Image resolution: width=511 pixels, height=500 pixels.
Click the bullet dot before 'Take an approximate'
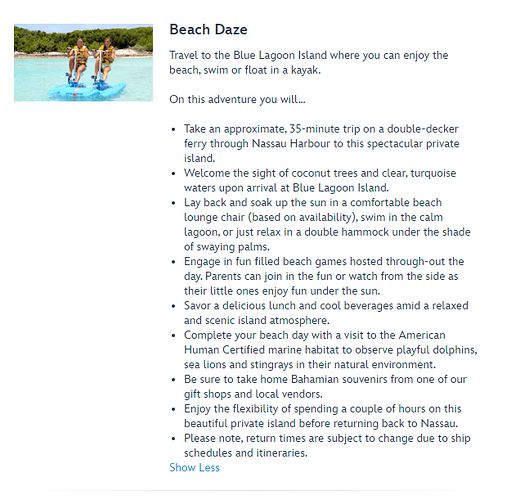coord(173,129)
